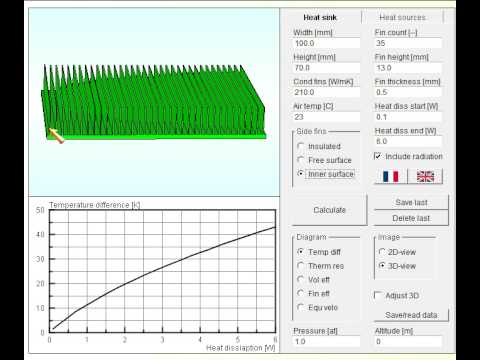This screenshot has height=360, width=480.
Task: Click the Fin thickness [mm] field
Action: pos(408,92)
